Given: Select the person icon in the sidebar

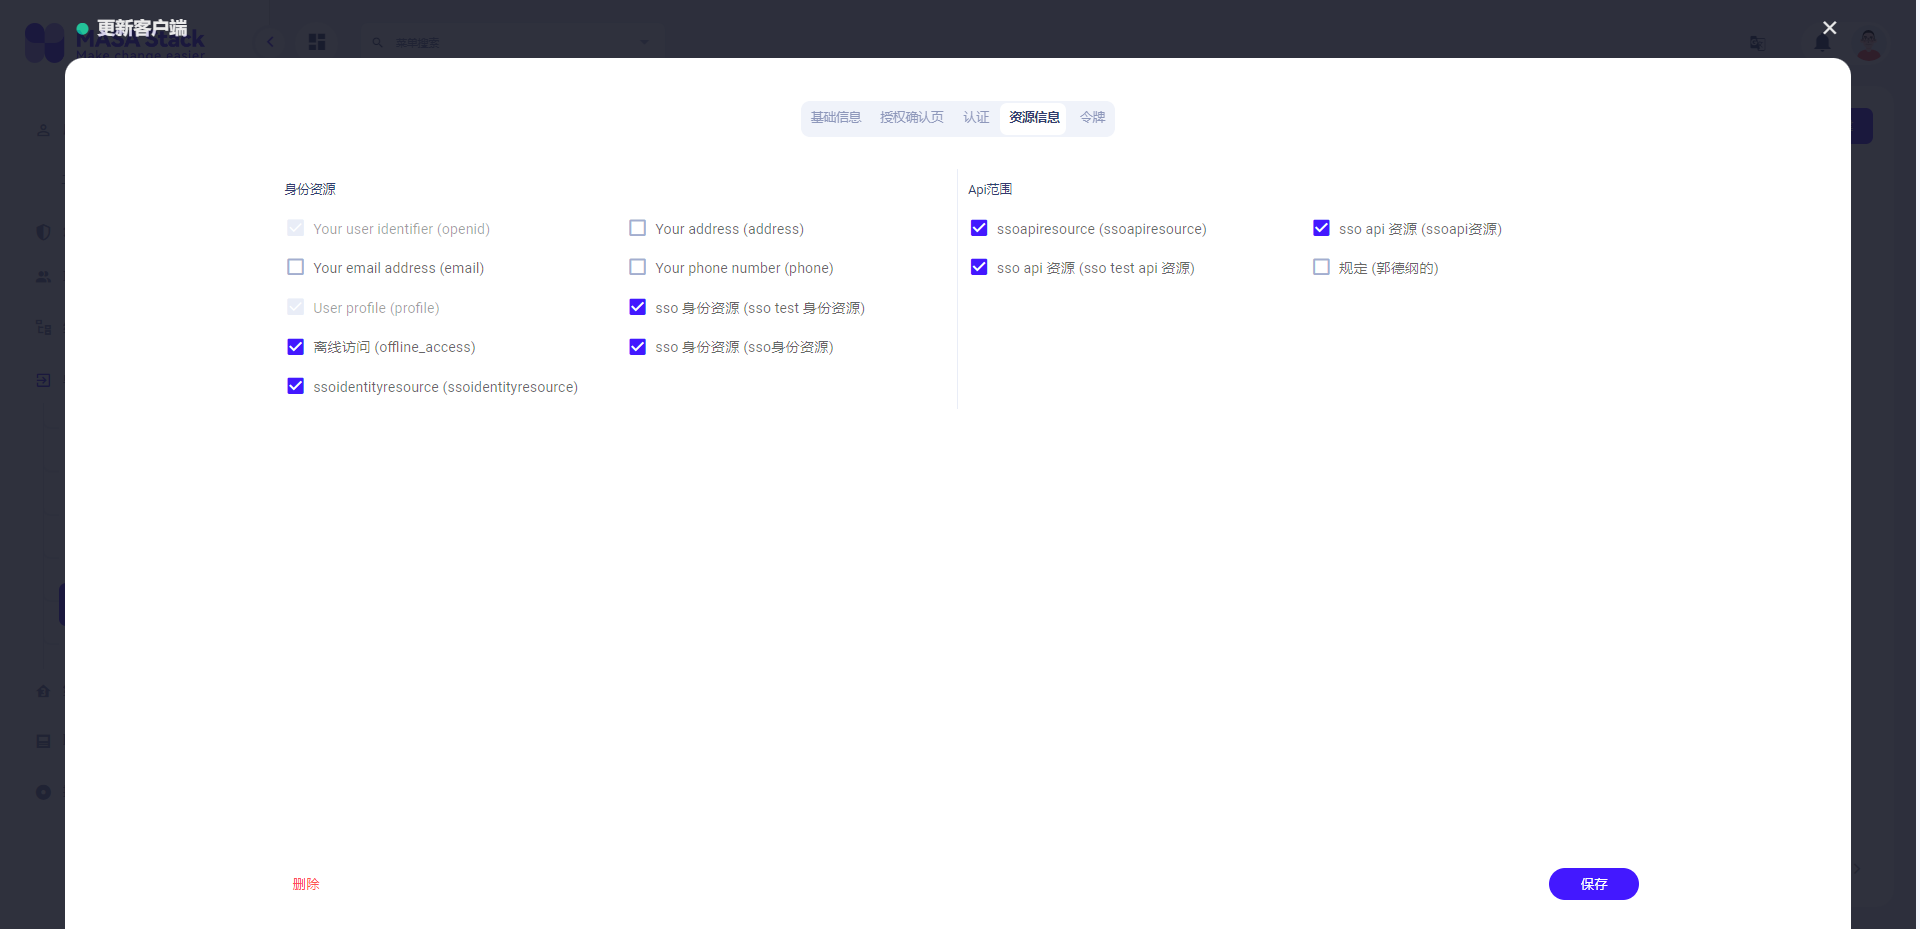Looking at the screenshot, I should [x=43, y=130].
